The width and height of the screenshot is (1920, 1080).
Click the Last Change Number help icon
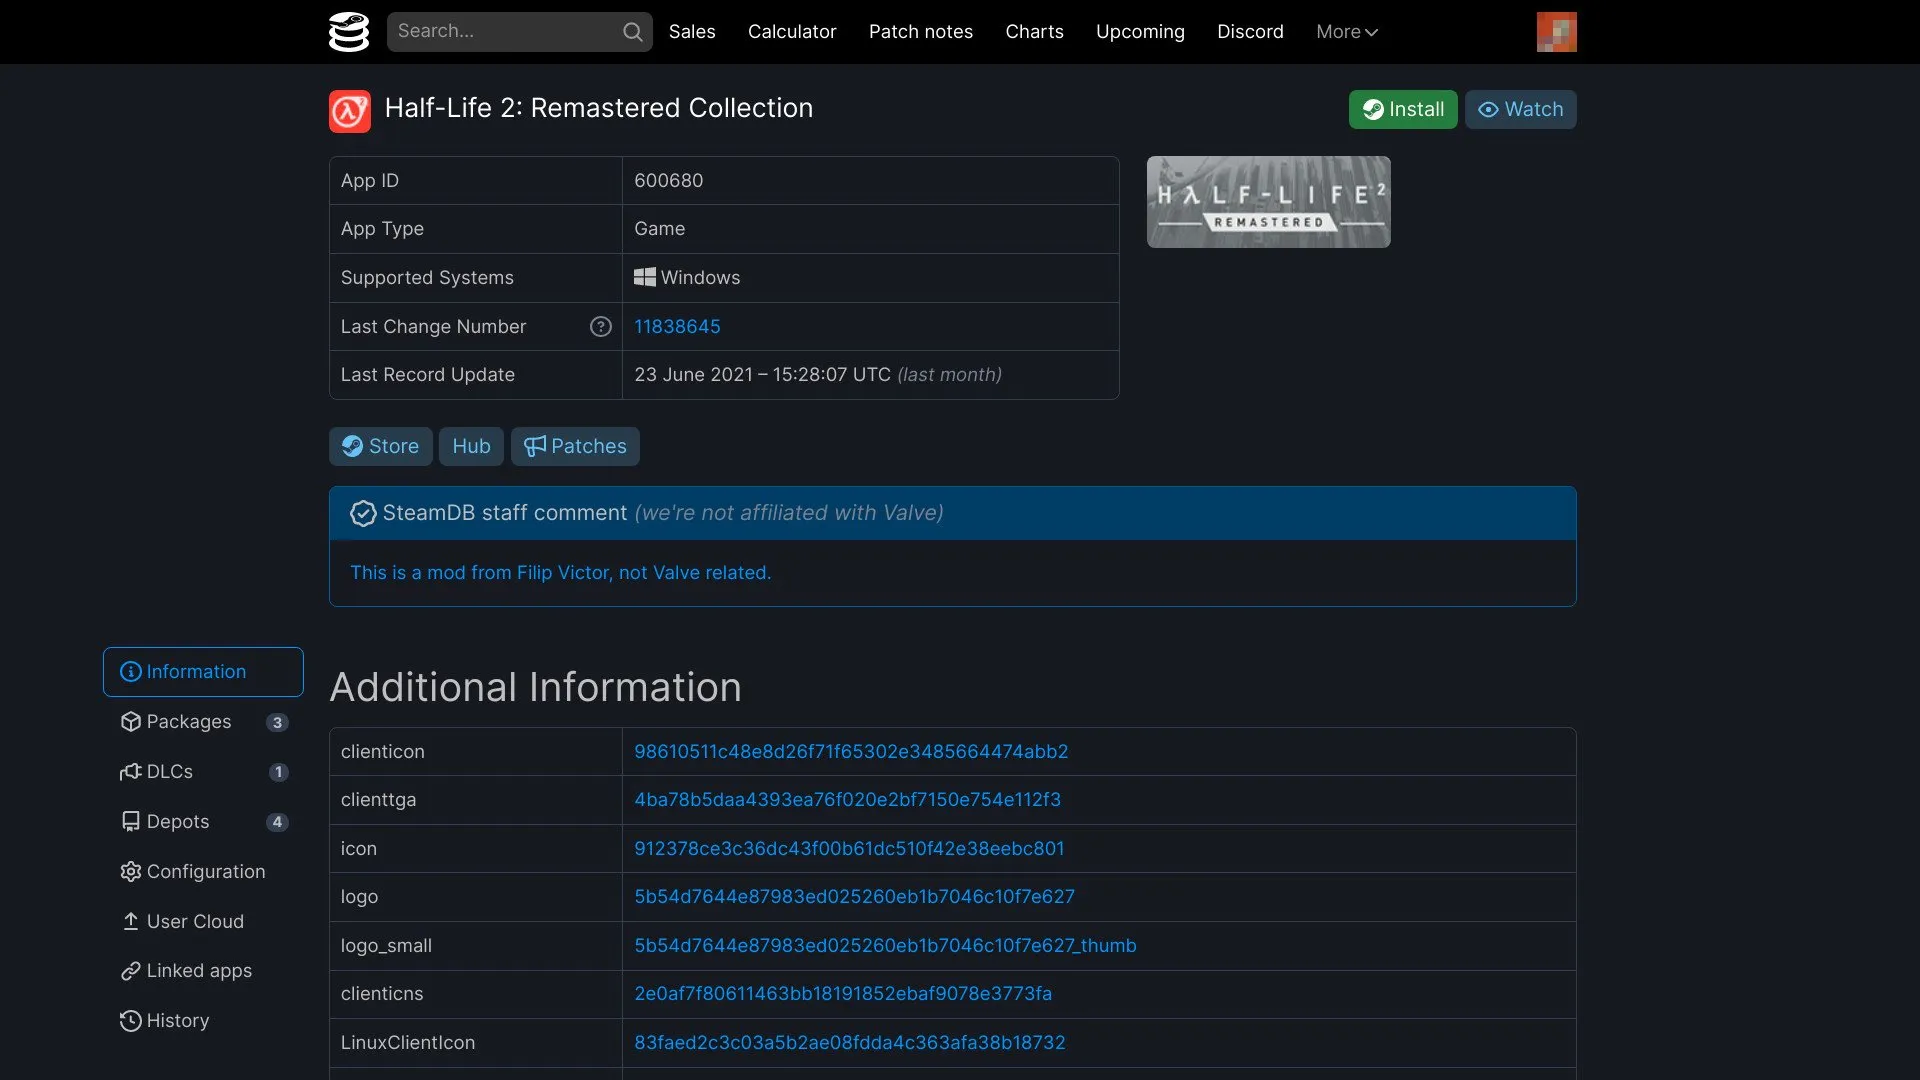pyautogui.click(x=600, y=326)
